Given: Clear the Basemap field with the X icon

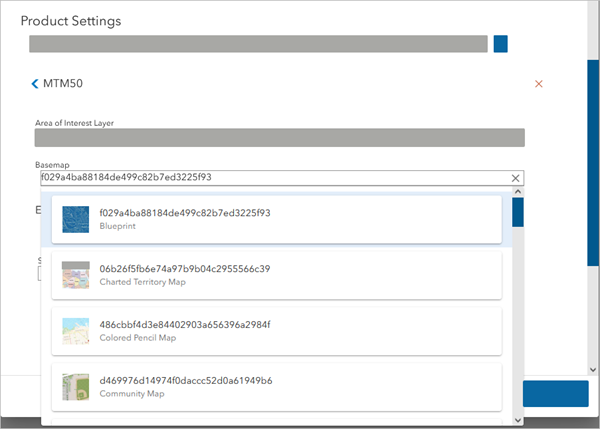Looking at the screenshot, I should pos(516,178).
